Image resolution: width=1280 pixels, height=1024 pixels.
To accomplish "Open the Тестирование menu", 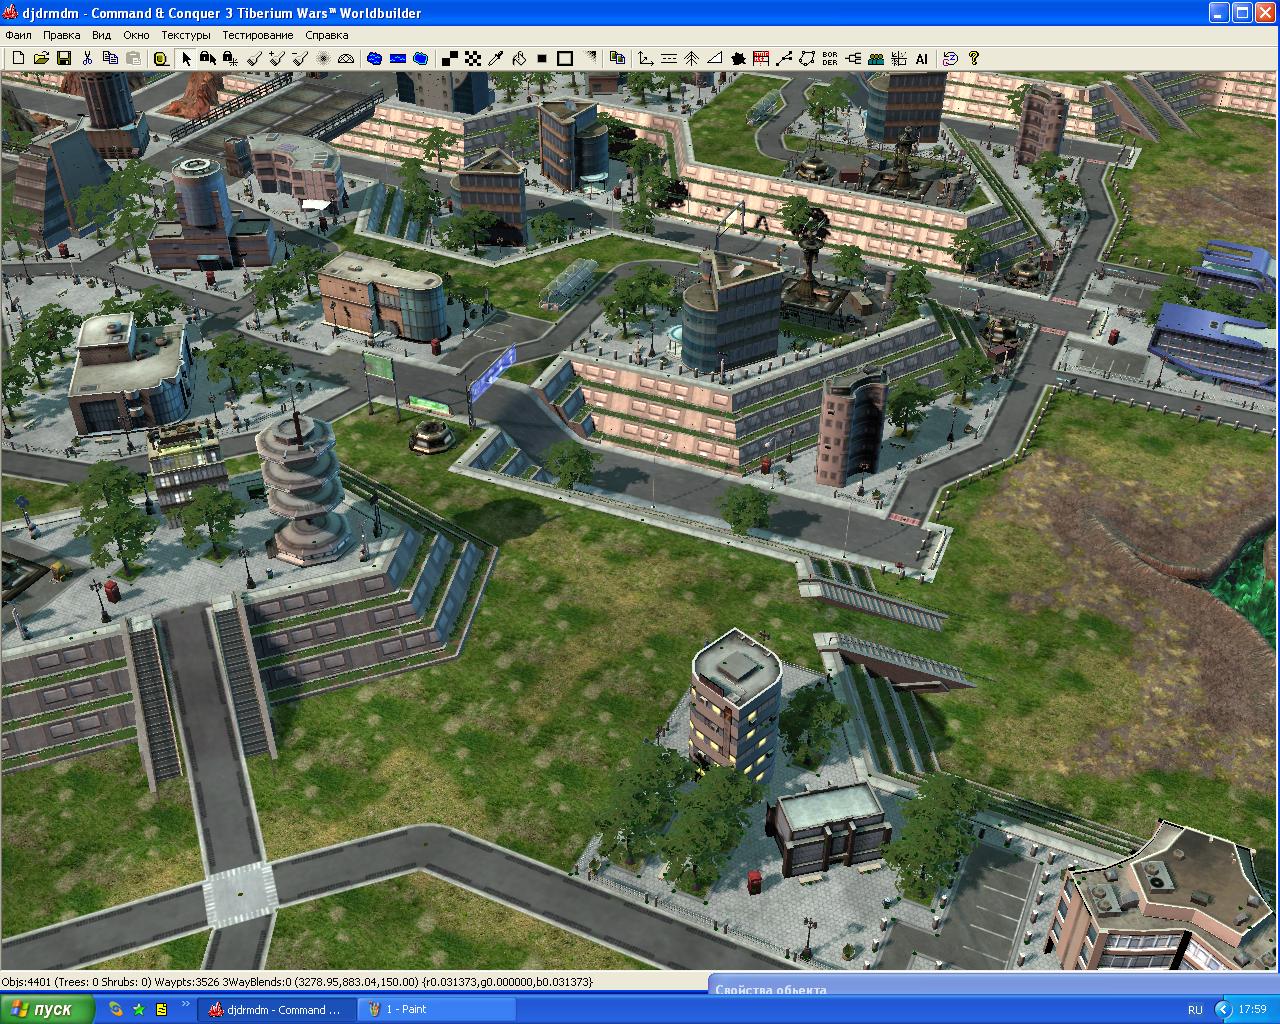I will click(x=258, y=35).
